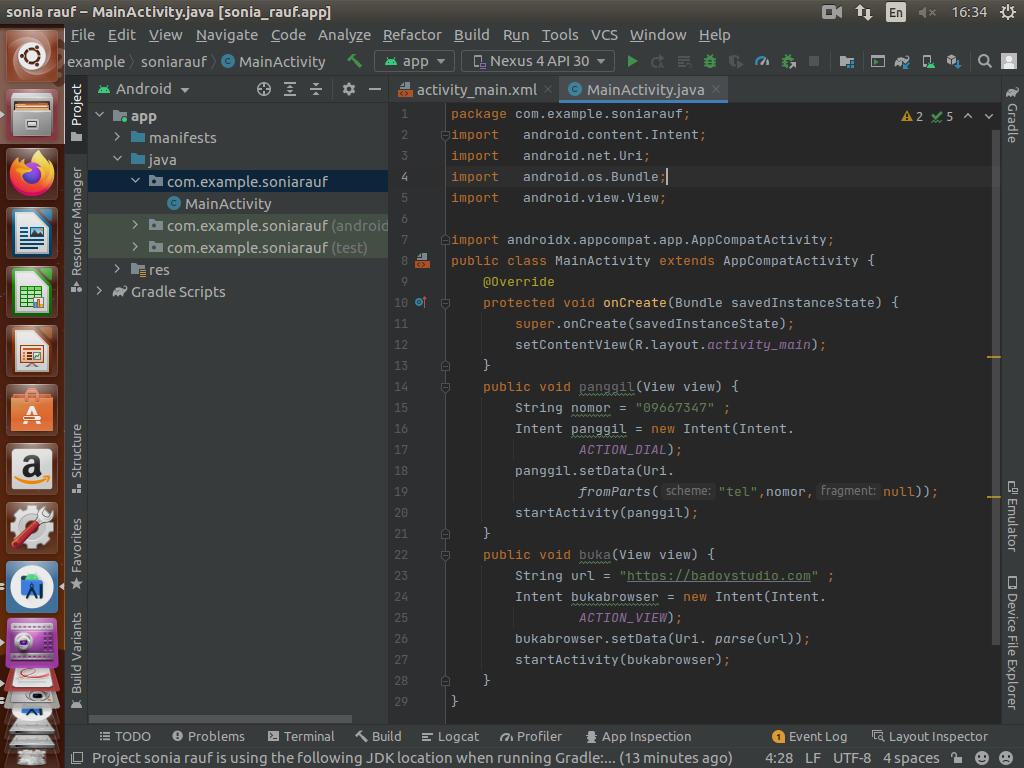Open project panel settings gear
Screen dimensions: 1024x768
tap(348, 89)
